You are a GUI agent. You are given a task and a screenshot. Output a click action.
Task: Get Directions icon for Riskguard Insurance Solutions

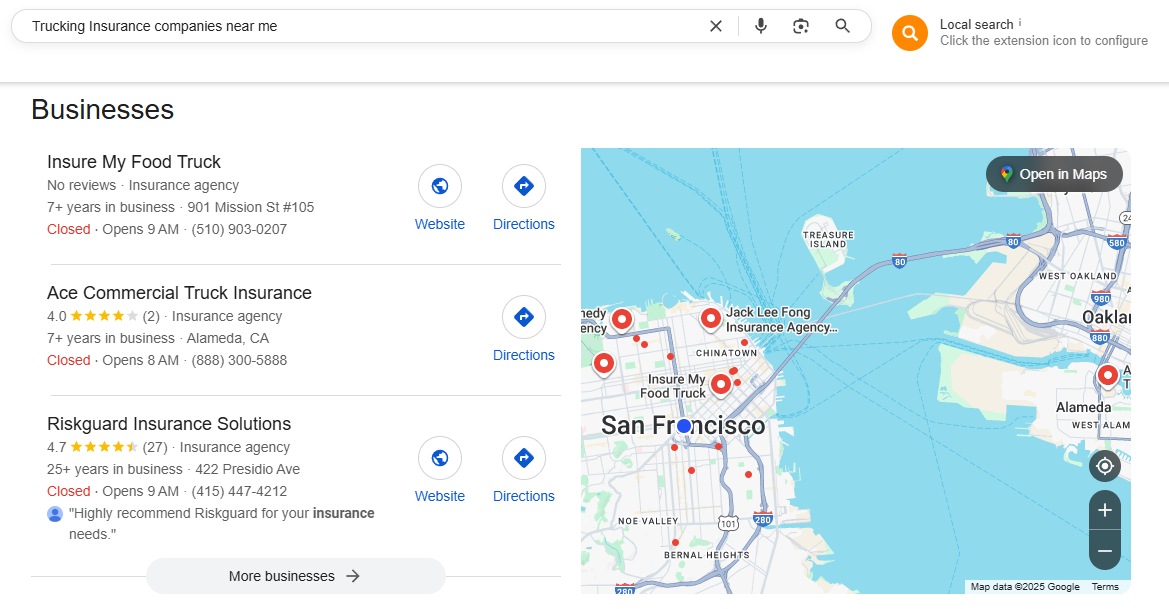[524, 458]
